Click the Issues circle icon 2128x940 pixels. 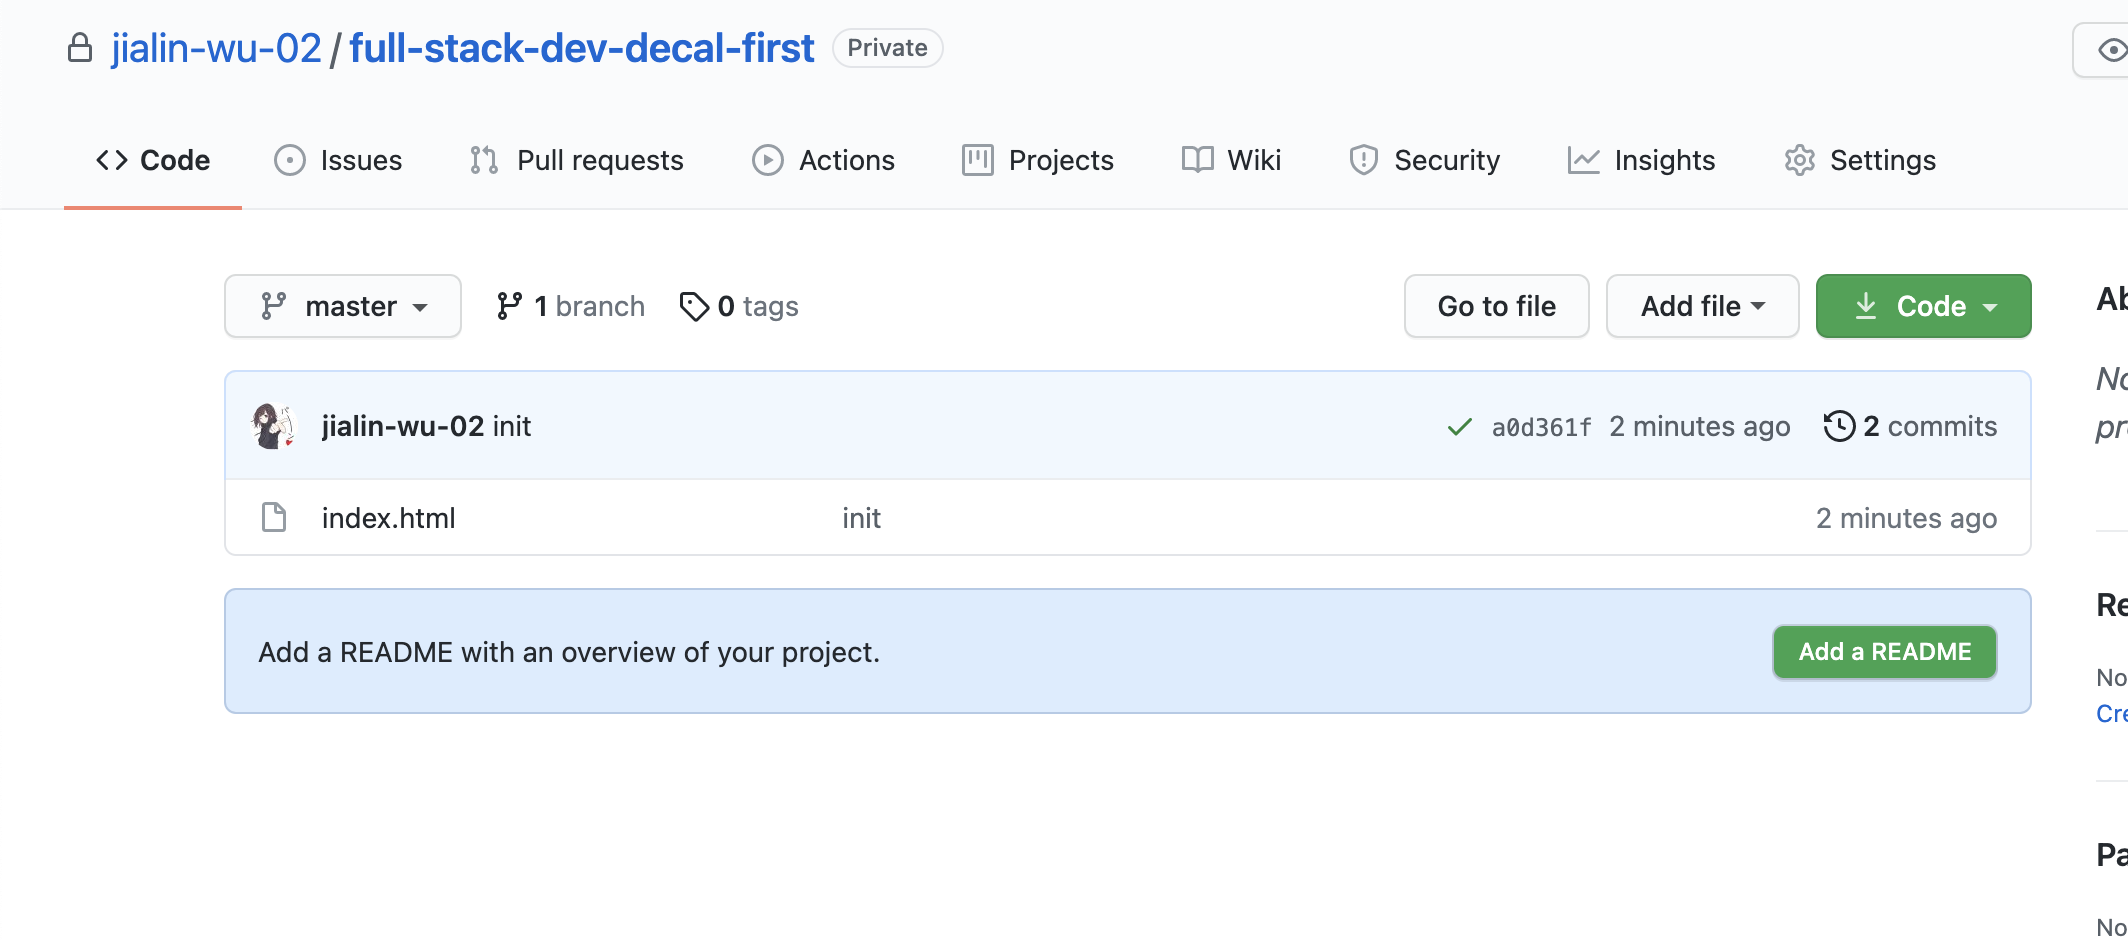point(290,160)
